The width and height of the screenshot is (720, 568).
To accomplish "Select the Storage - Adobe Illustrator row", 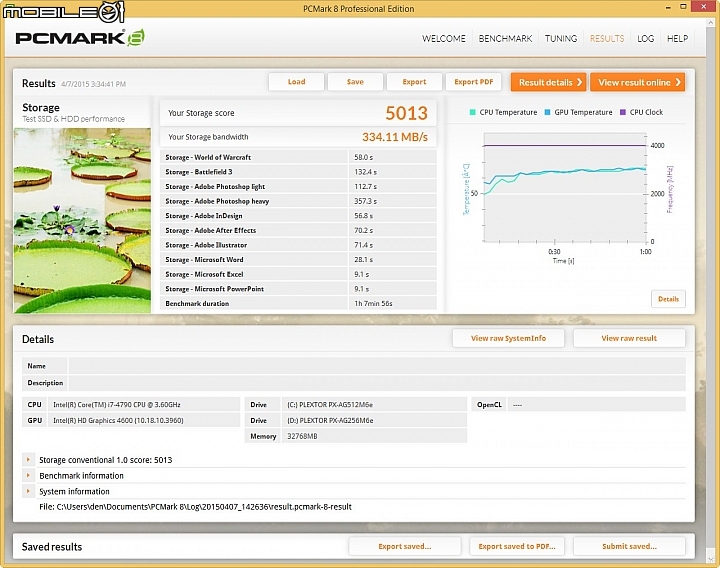I will pos(298,245).
